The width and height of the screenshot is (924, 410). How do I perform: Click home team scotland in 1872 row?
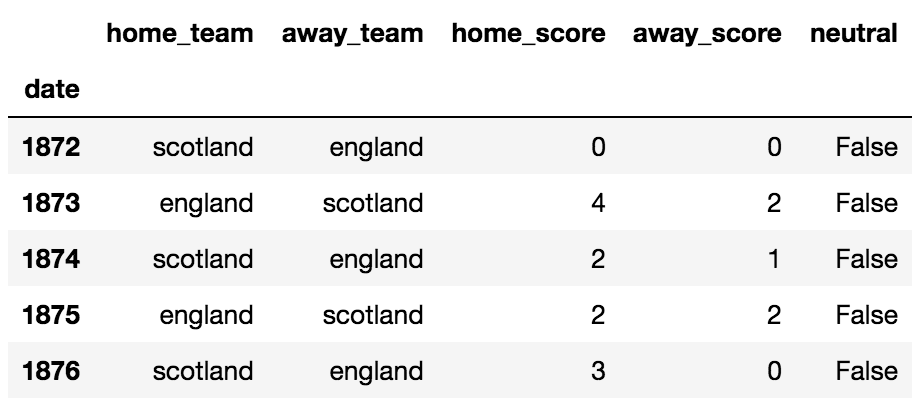(203, 148)
